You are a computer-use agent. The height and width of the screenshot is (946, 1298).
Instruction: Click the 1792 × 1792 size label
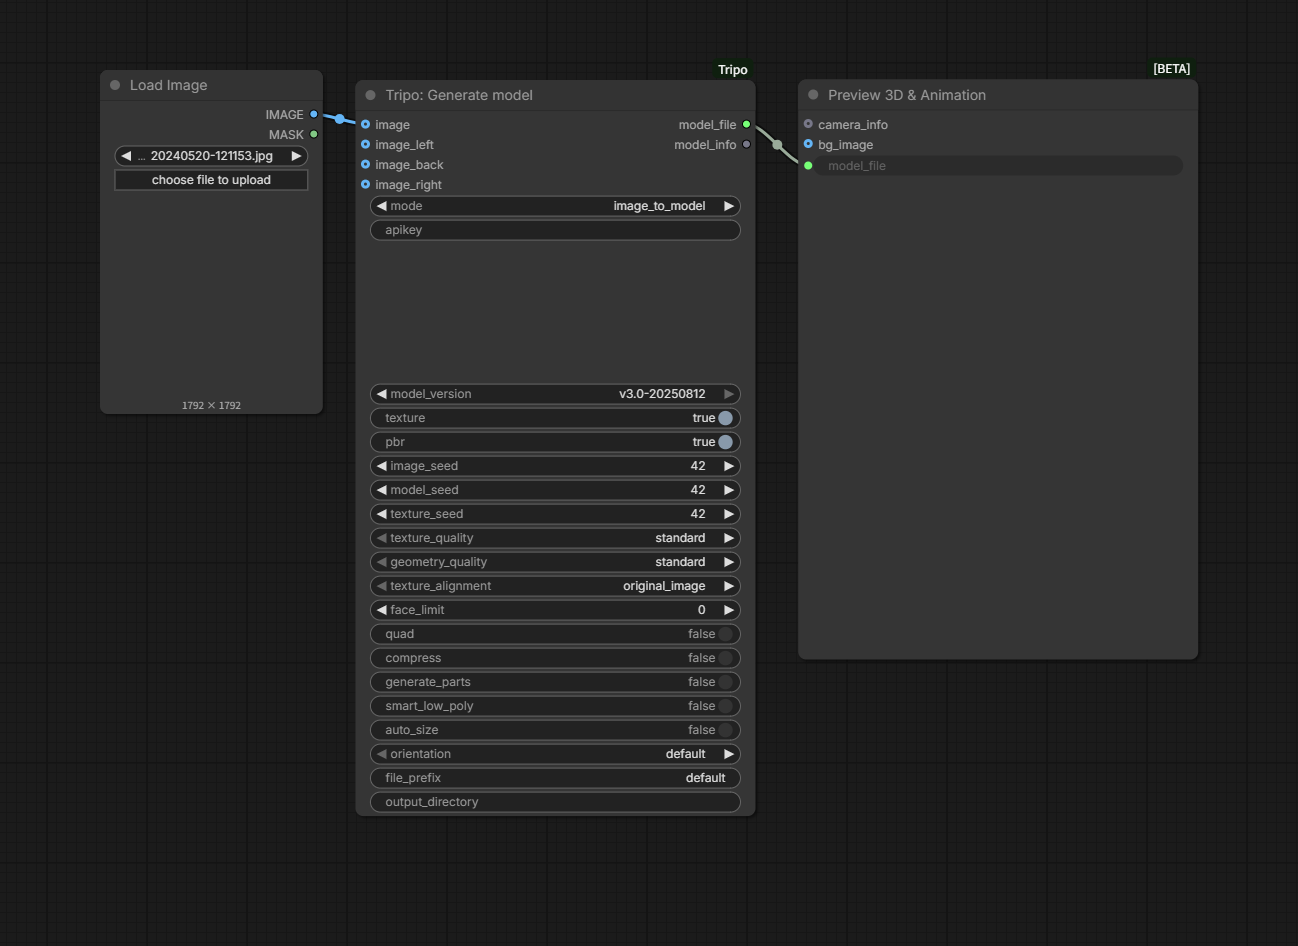(x=211, y=405)
